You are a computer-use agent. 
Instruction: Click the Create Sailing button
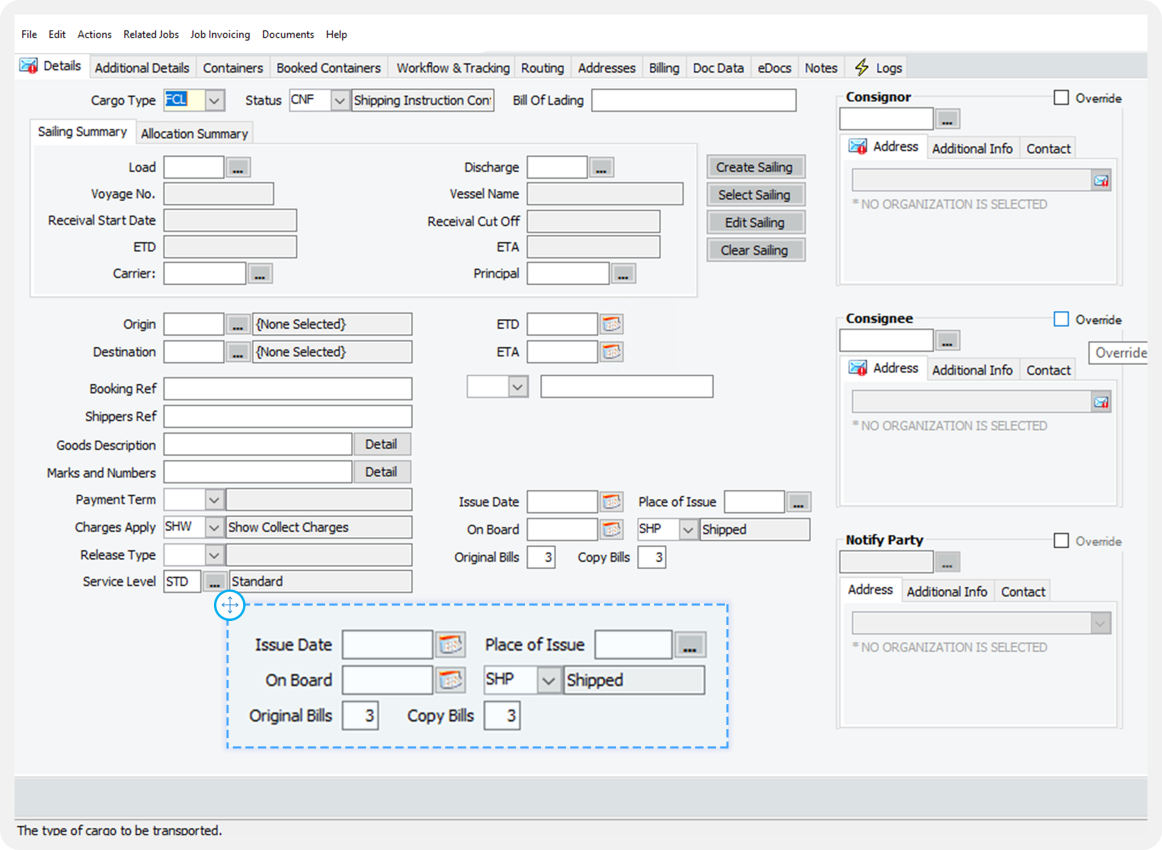pyautogui.click(x=755, y=167)
